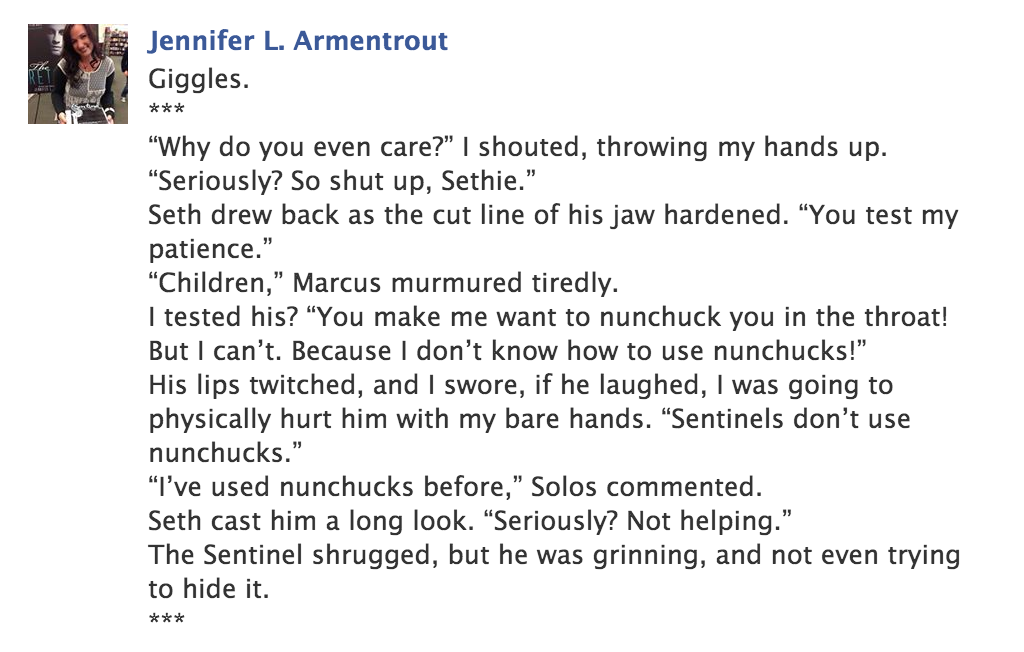Select the "So shut up, Sethie." line

click(x=342, y=181)
